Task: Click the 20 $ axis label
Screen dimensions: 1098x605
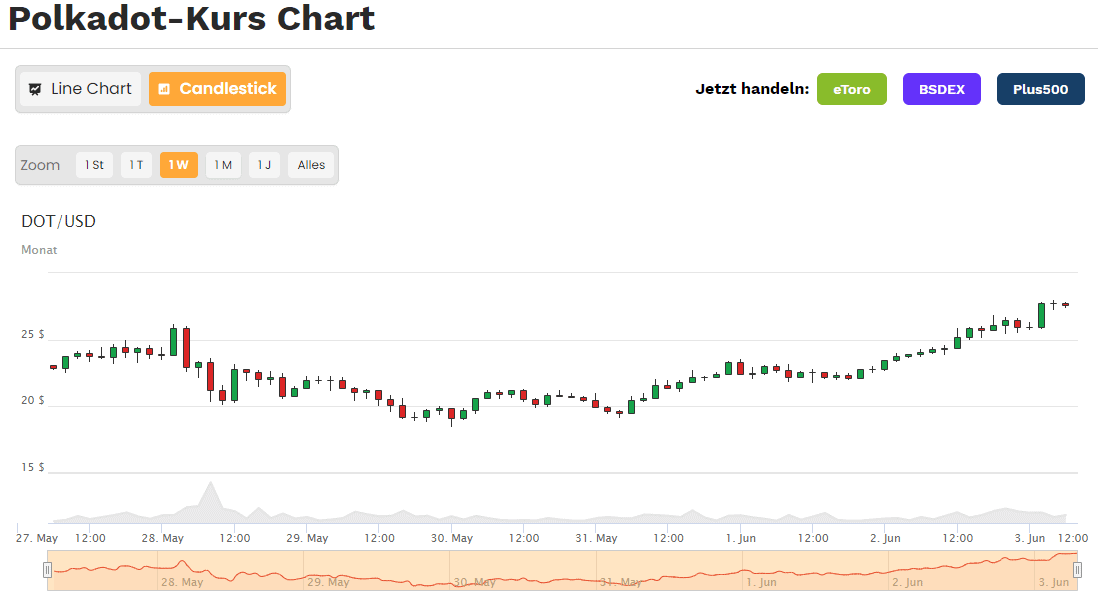Action: point(32,401)
